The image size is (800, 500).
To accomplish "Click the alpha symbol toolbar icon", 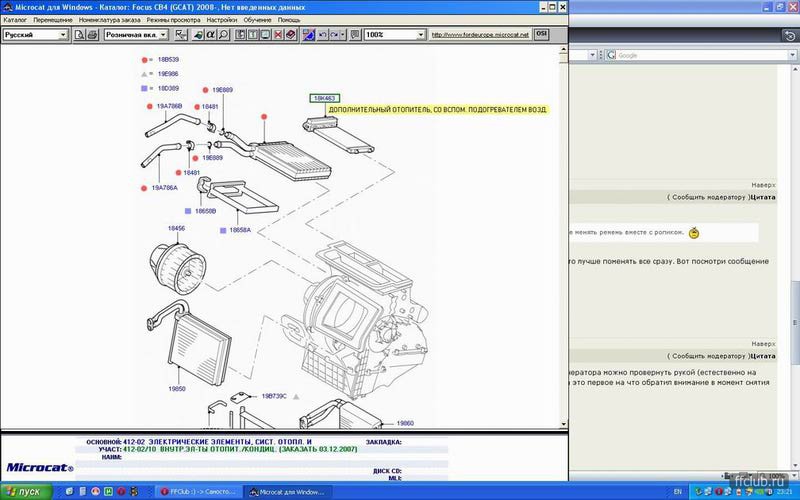I will (x=210, y=35).
